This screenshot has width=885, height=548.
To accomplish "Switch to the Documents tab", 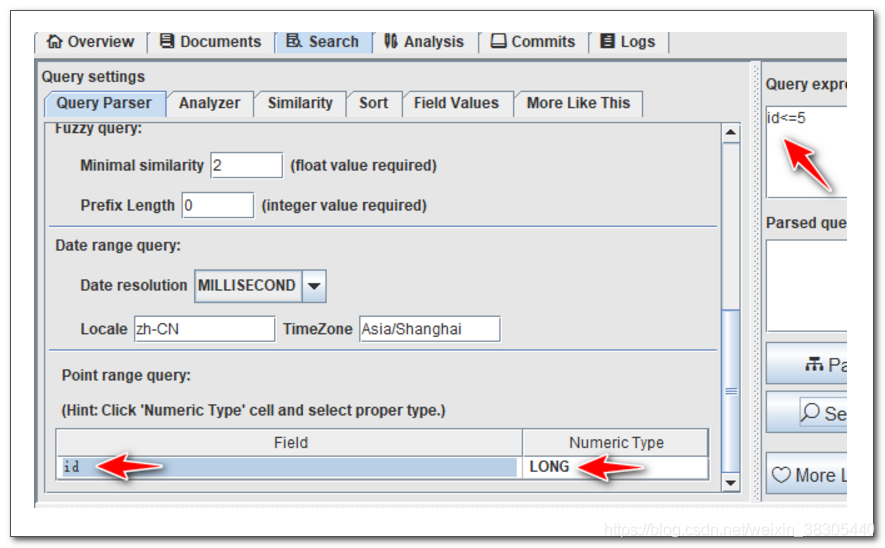I will point(211,42).
